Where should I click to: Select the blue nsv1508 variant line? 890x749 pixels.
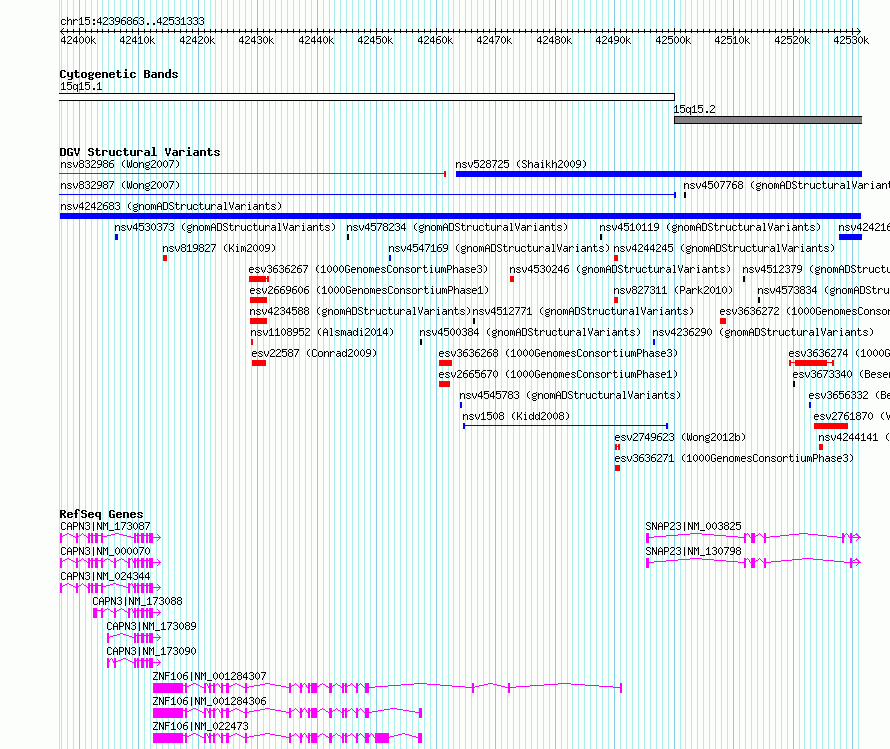click(x=565, y=426)
